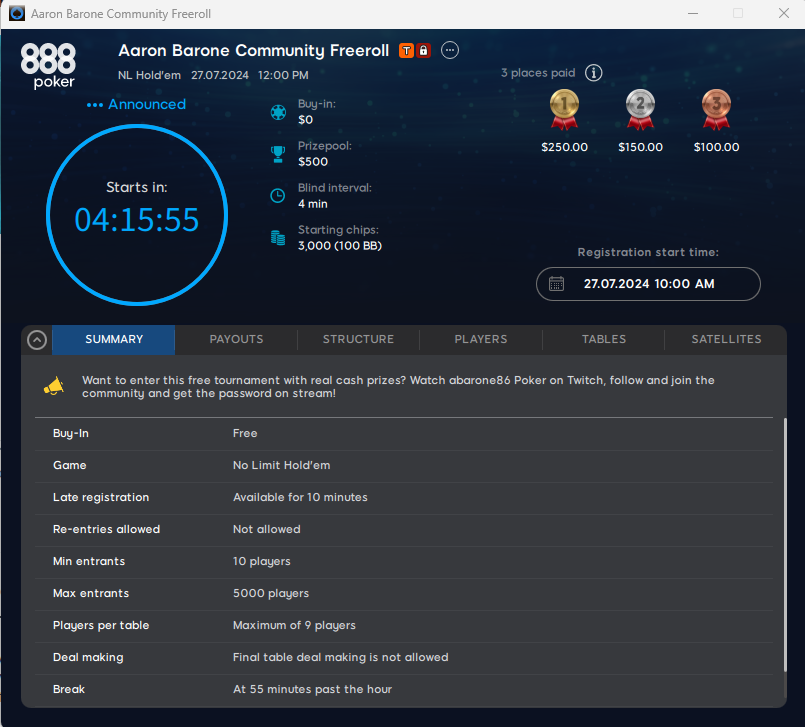This screenshot has height=727, width=805.
Task: Click the summary panel vertical scrollbar
Action: pos(785,544)
